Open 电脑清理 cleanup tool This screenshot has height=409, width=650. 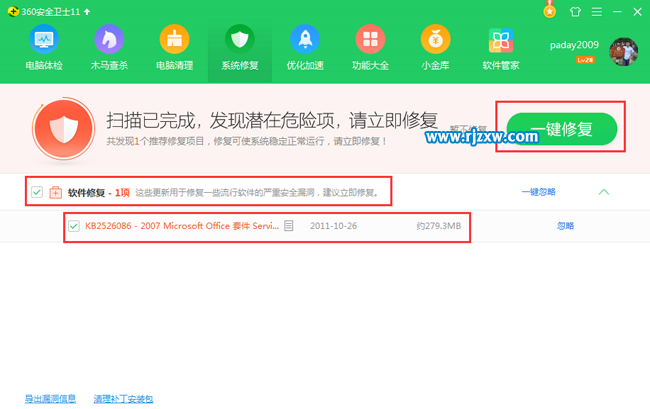pyautogui.click(x=175, y=47)
